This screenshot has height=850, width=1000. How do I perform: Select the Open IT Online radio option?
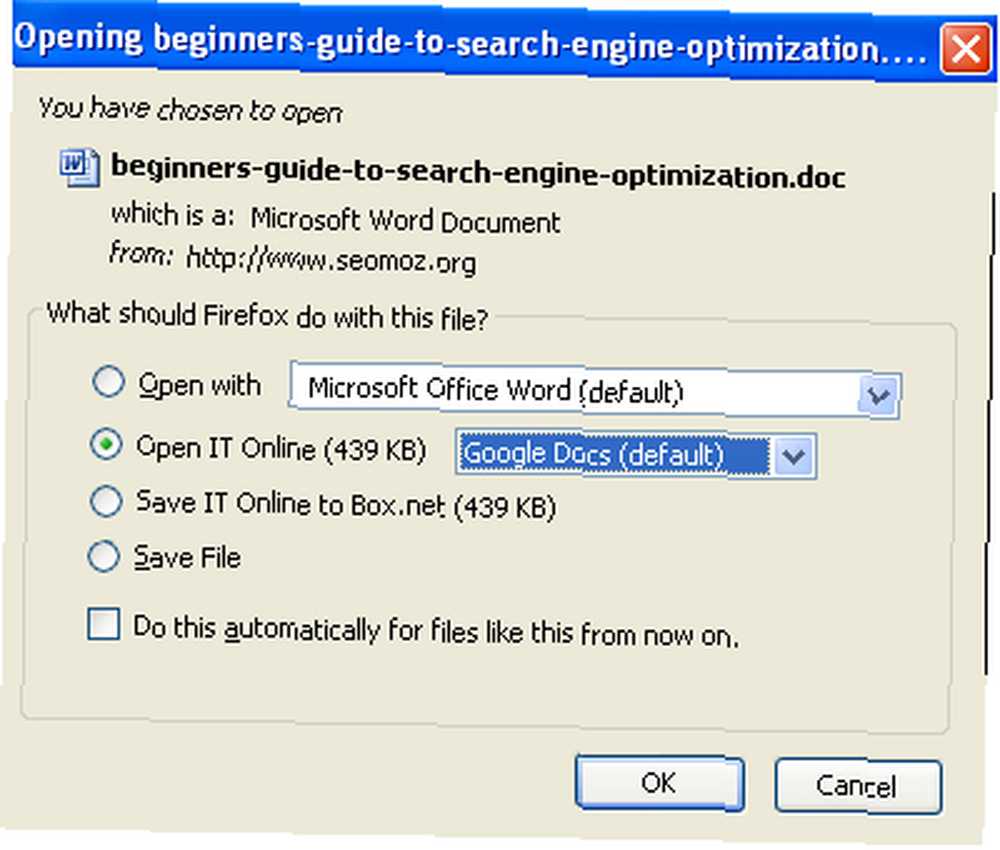[x=106, y=444]
